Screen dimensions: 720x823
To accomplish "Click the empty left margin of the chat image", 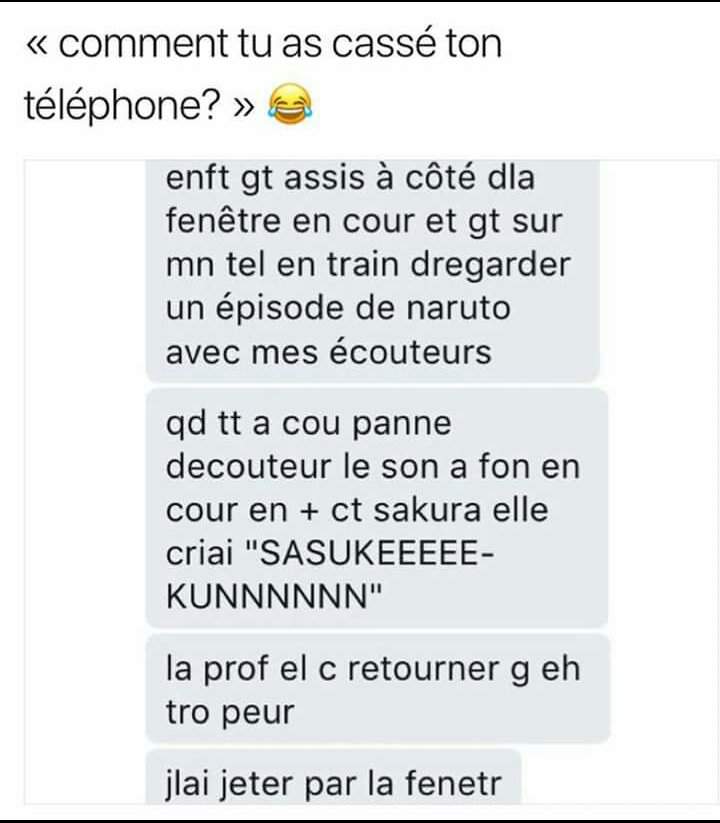I will point(84,481).
